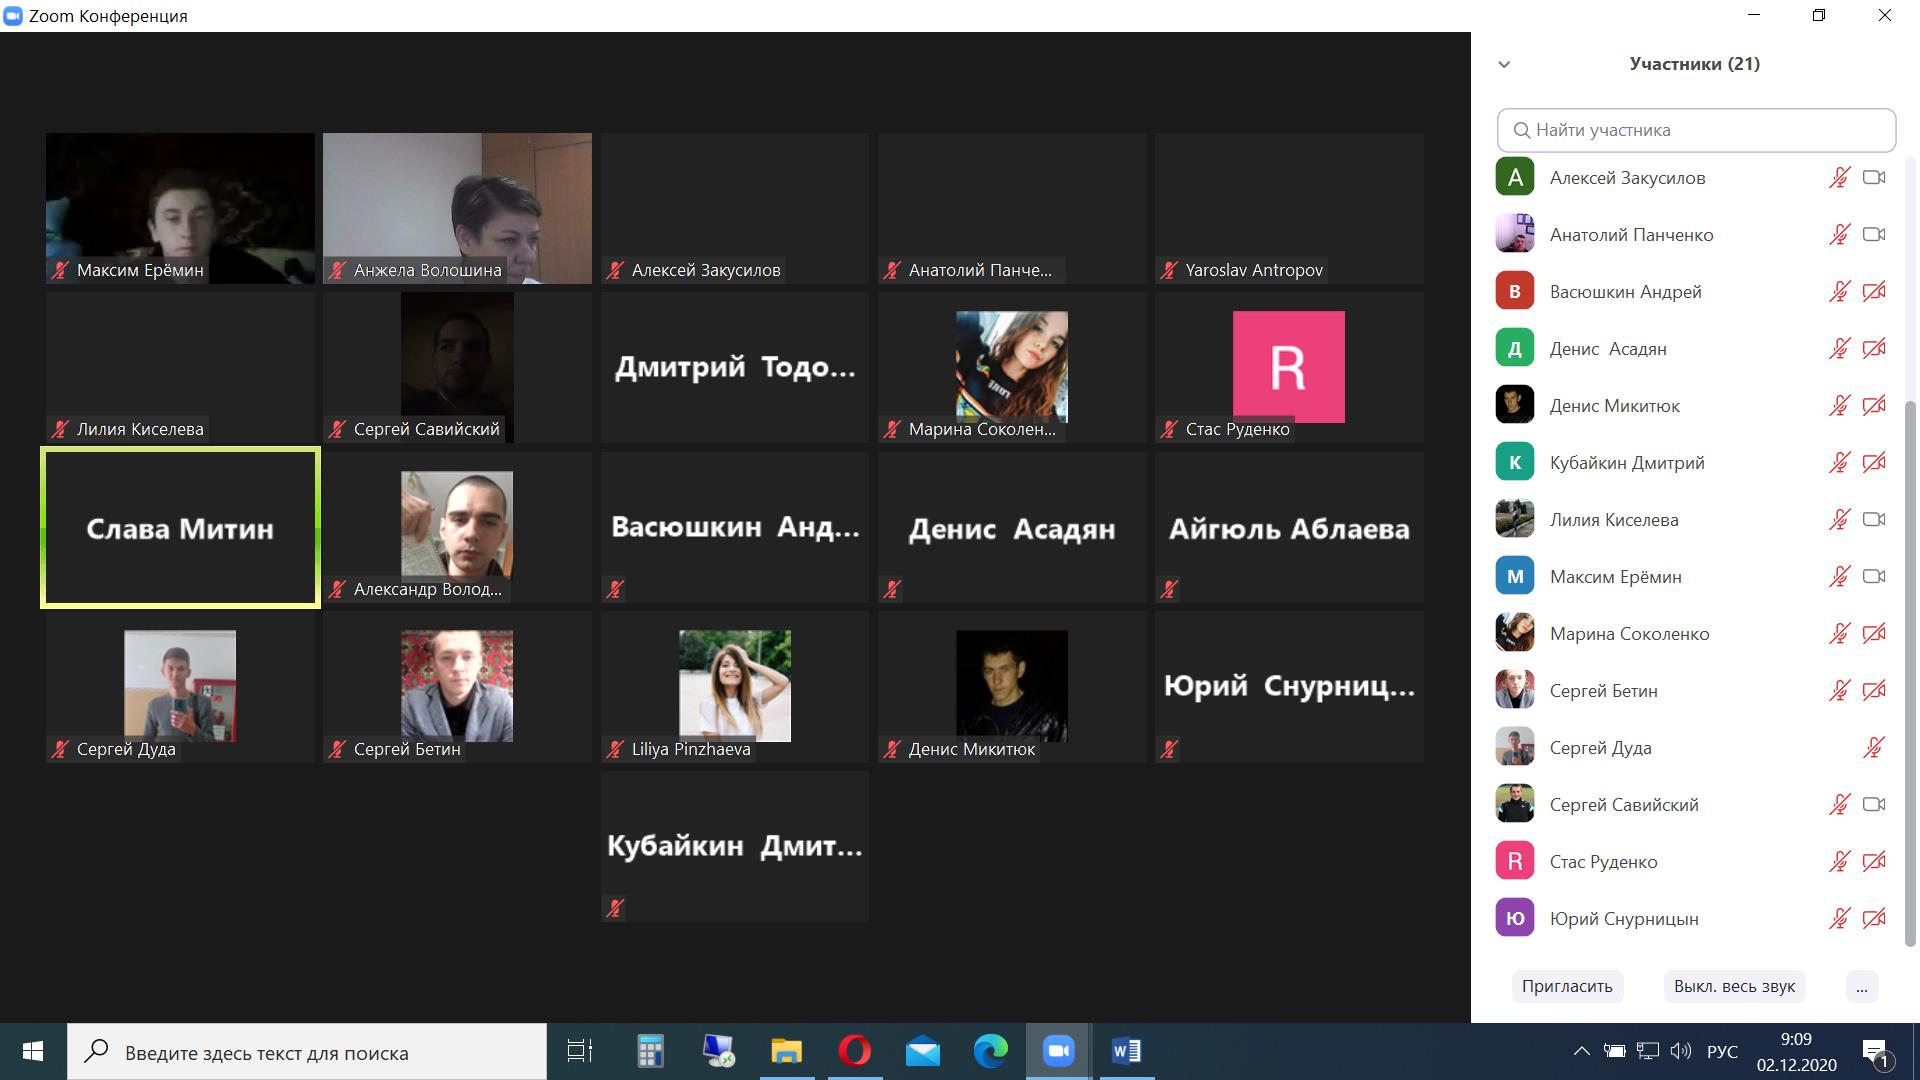
Task: Click Выкл. весь звук button
Action: click(1734, 986)
